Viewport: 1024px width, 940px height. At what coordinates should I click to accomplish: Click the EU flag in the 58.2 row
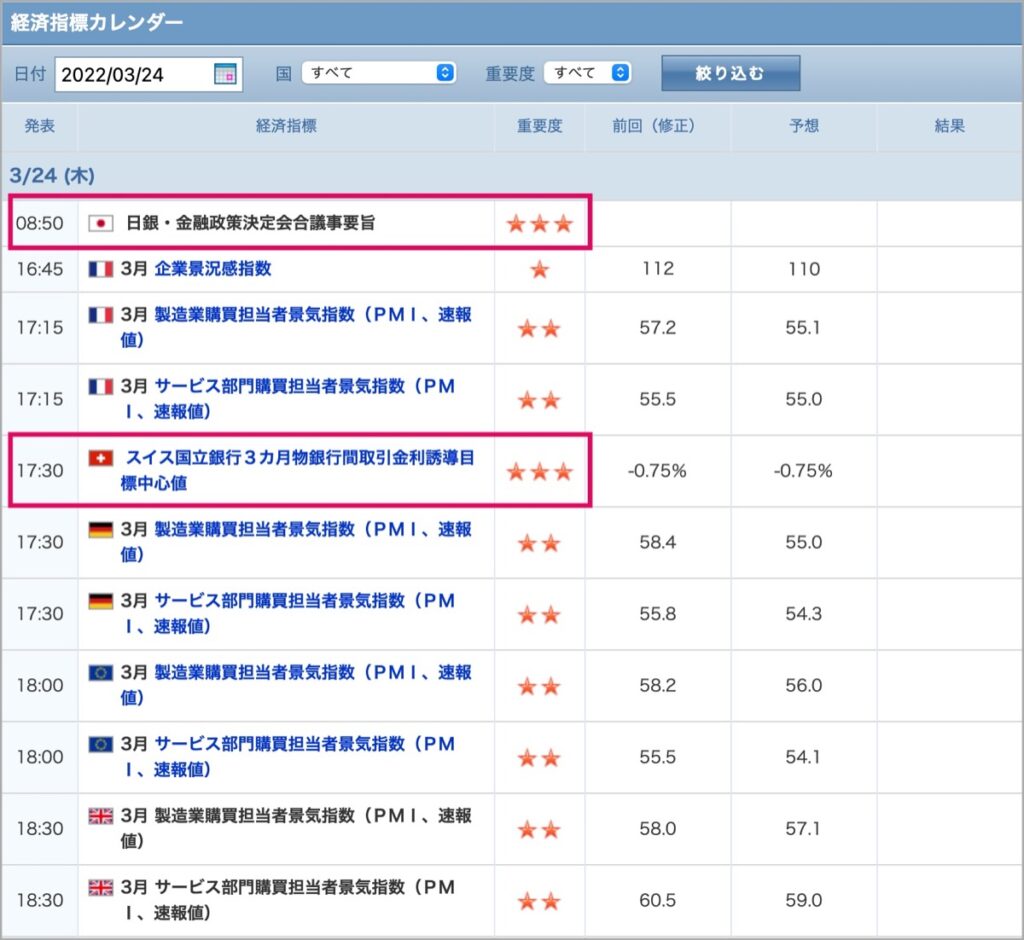coord(101,672)
